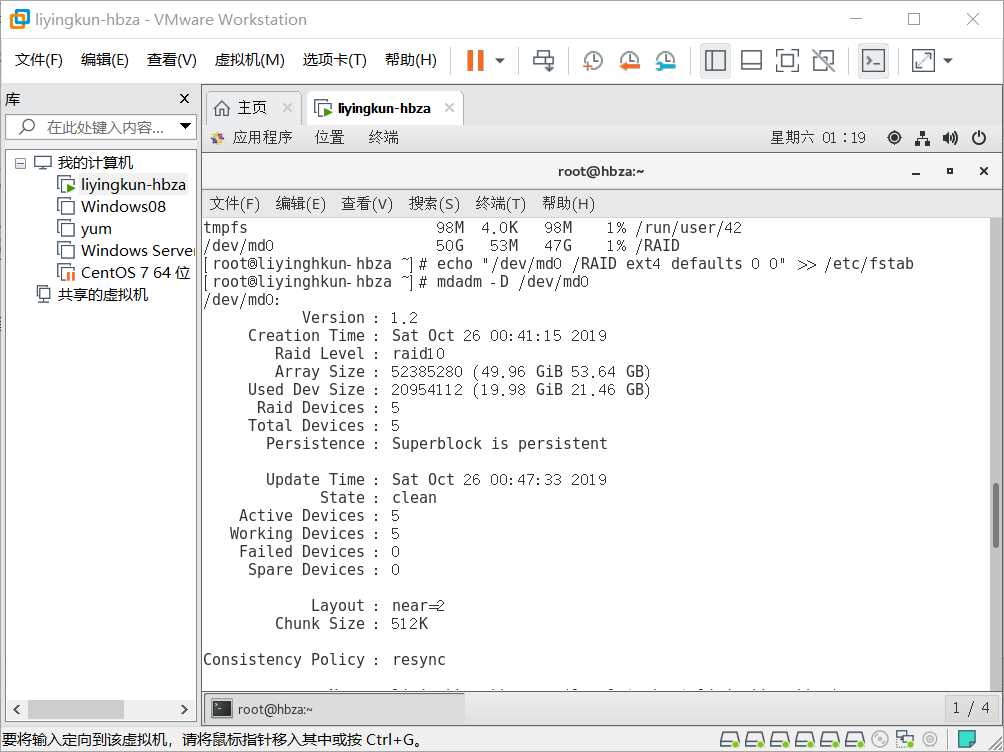
Task: Open the guest 位置 menu
Action: (330, 138)
